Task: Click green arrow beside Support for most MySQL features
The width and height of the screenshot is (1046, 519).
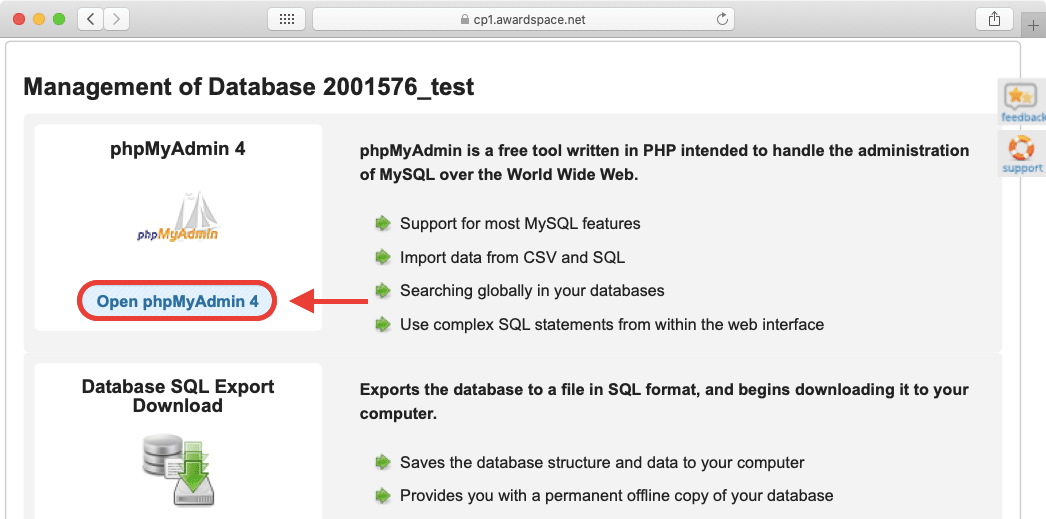Action: point(382,223)
